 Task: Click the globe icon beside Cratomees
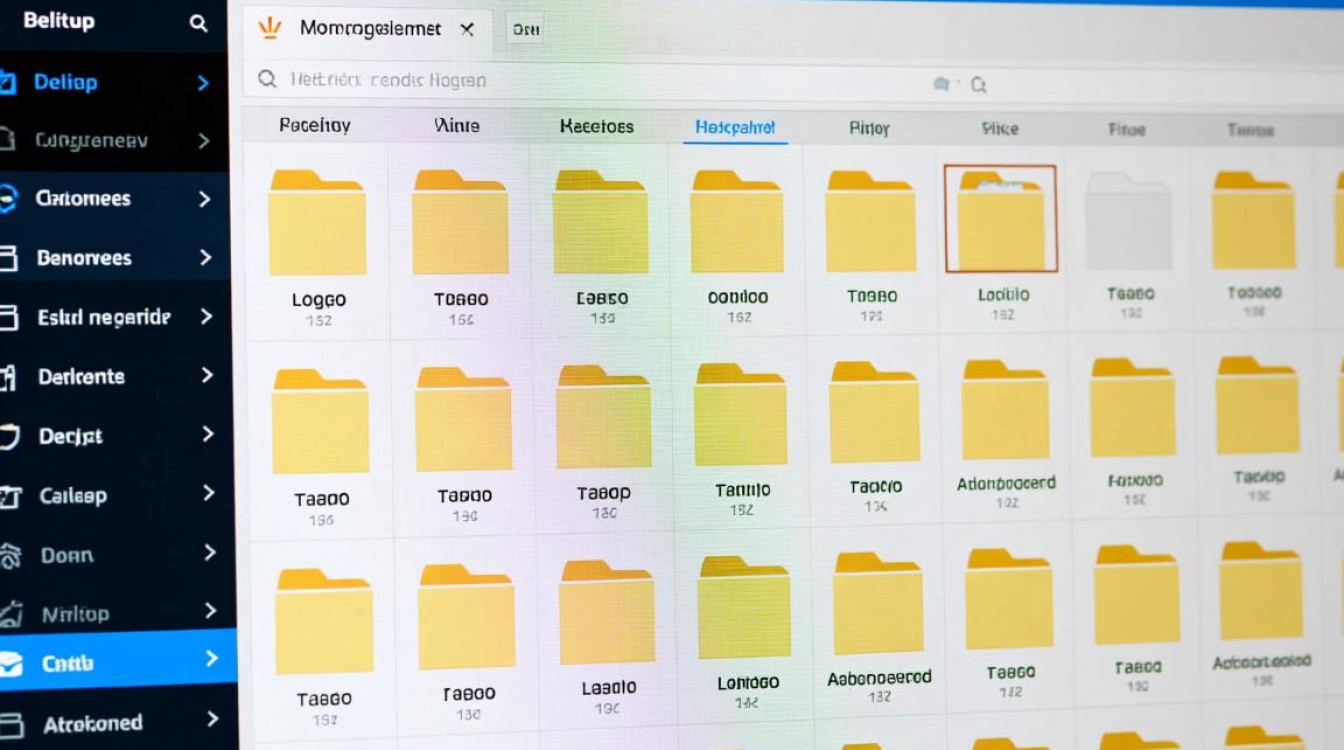tap(8, 199)
